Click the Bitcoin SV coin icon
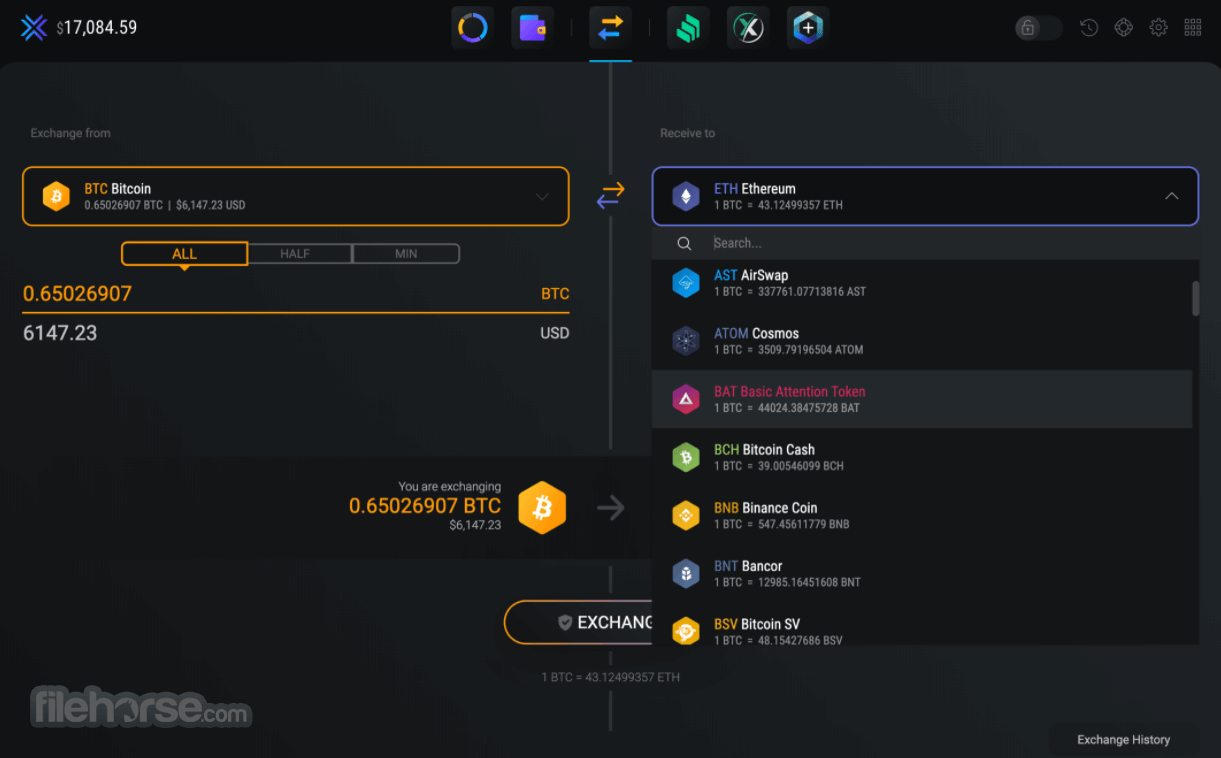Viewport: 1221px width, 758px height. pos(686,631)
